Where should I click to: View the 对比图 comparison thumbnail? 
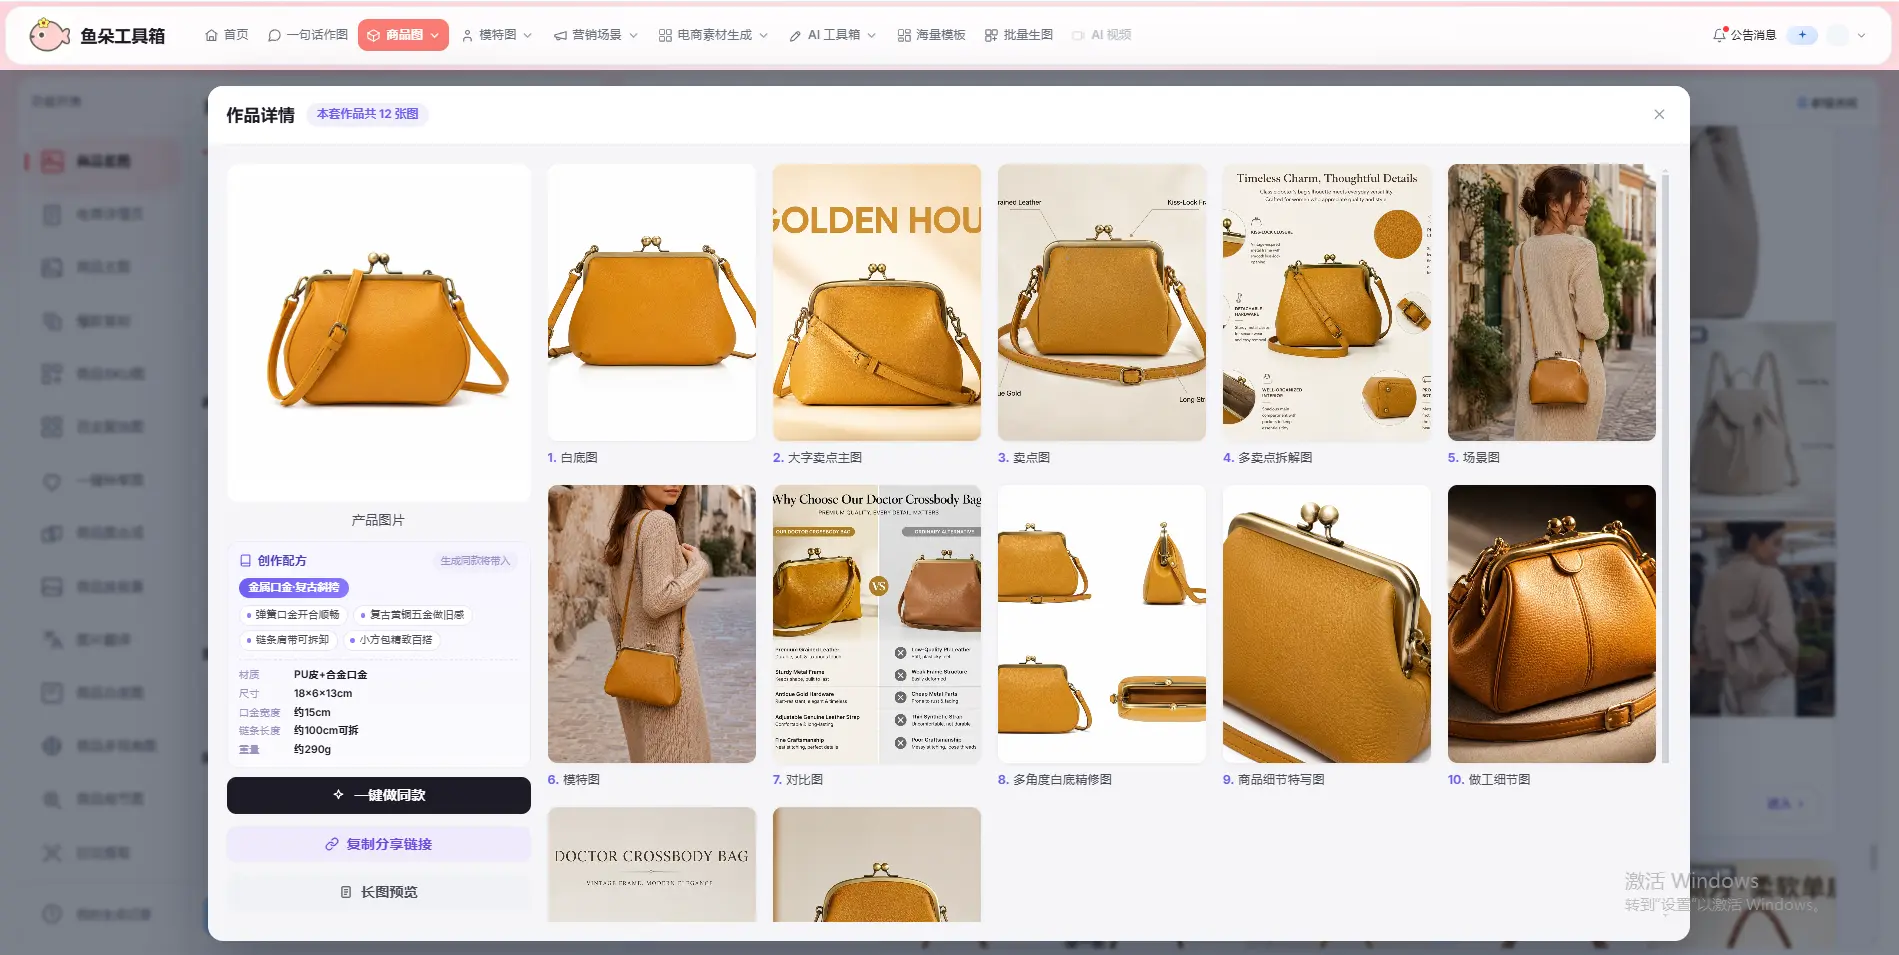[877, 624]
